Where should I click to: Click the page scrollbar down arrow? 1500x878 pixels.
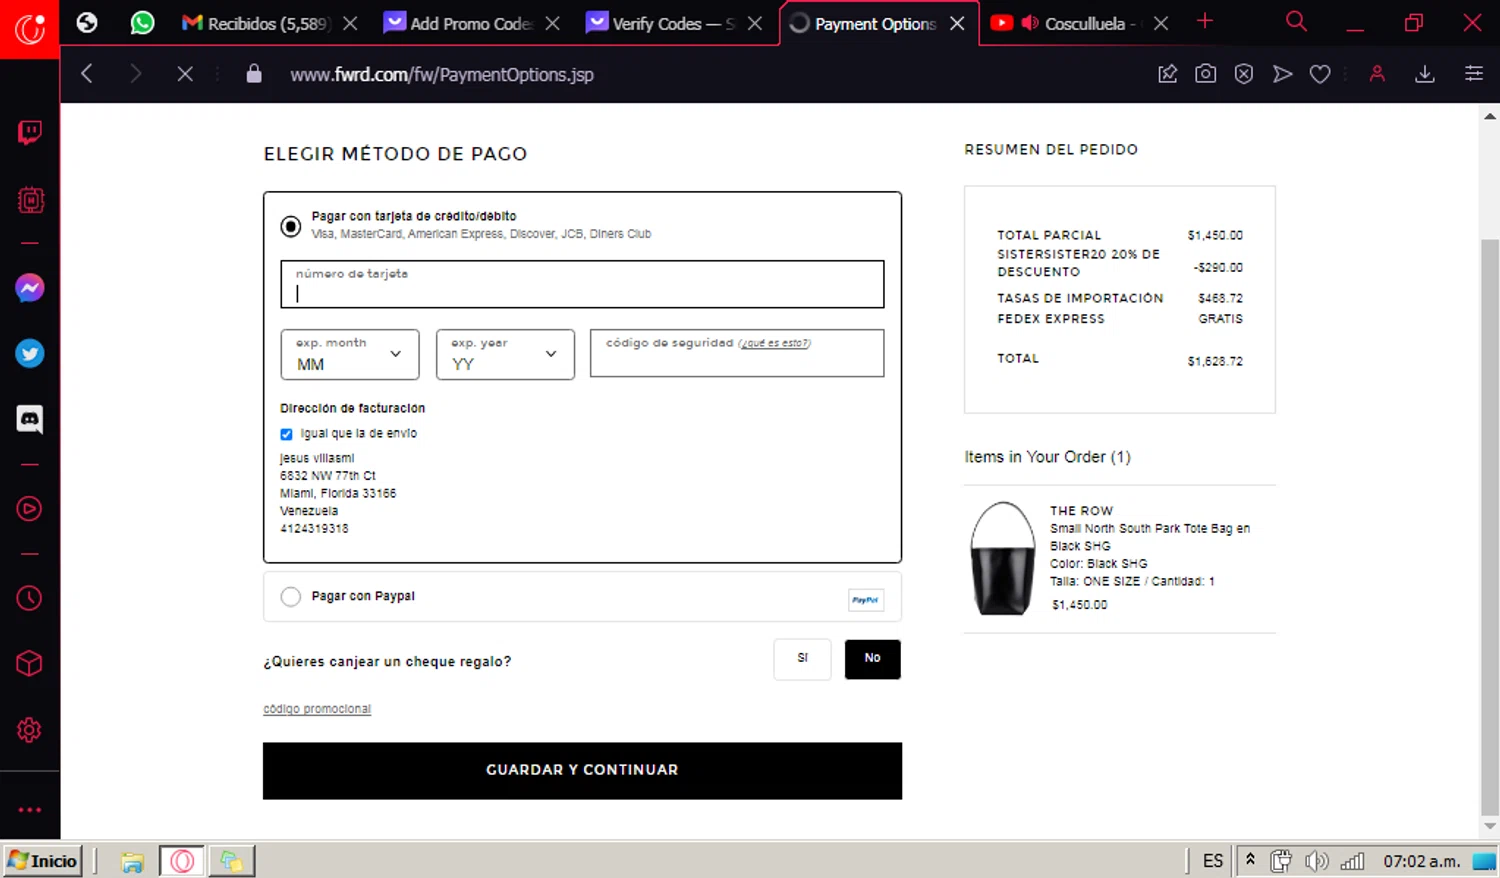(1490, 826)
